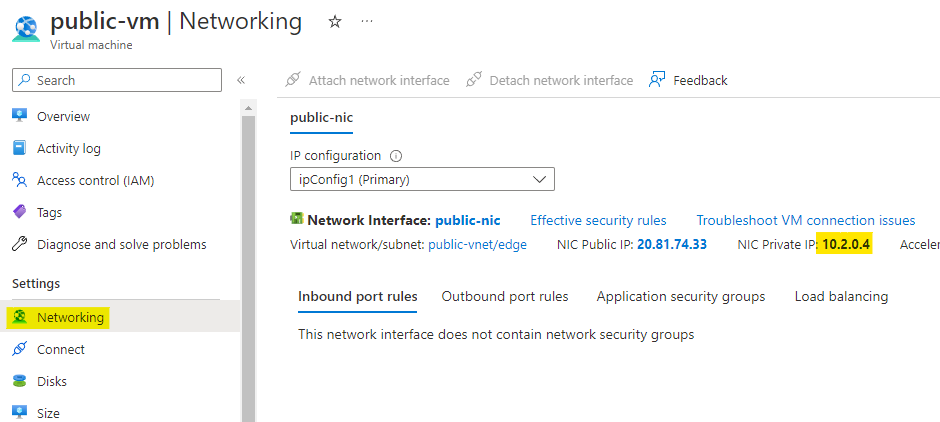The image size is (940, 422).
Task: Click the Connect icon in Settings
Action: pyautogui.click(x=19, y=349)
